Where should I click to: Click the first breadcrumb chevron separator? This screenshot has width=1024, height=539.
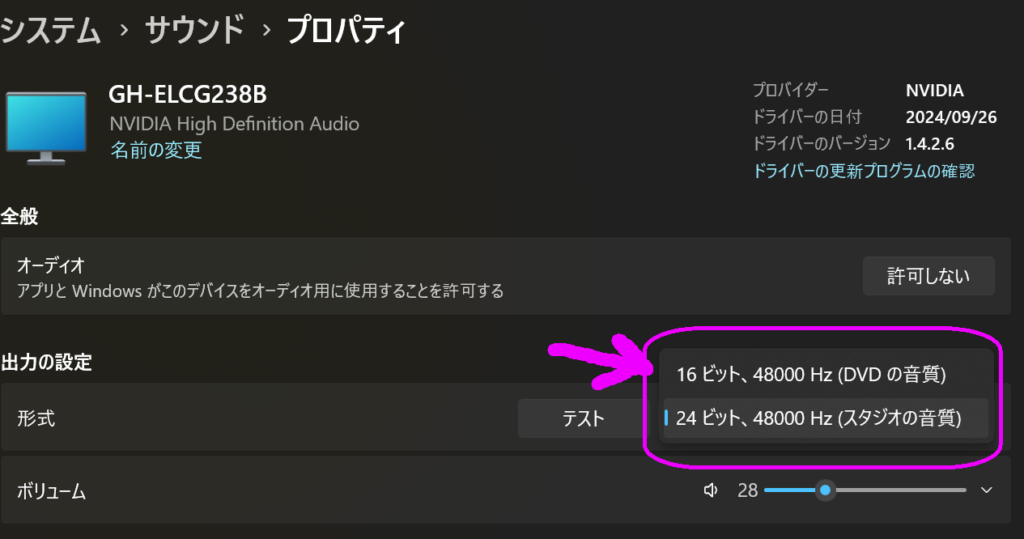[124, 30]
